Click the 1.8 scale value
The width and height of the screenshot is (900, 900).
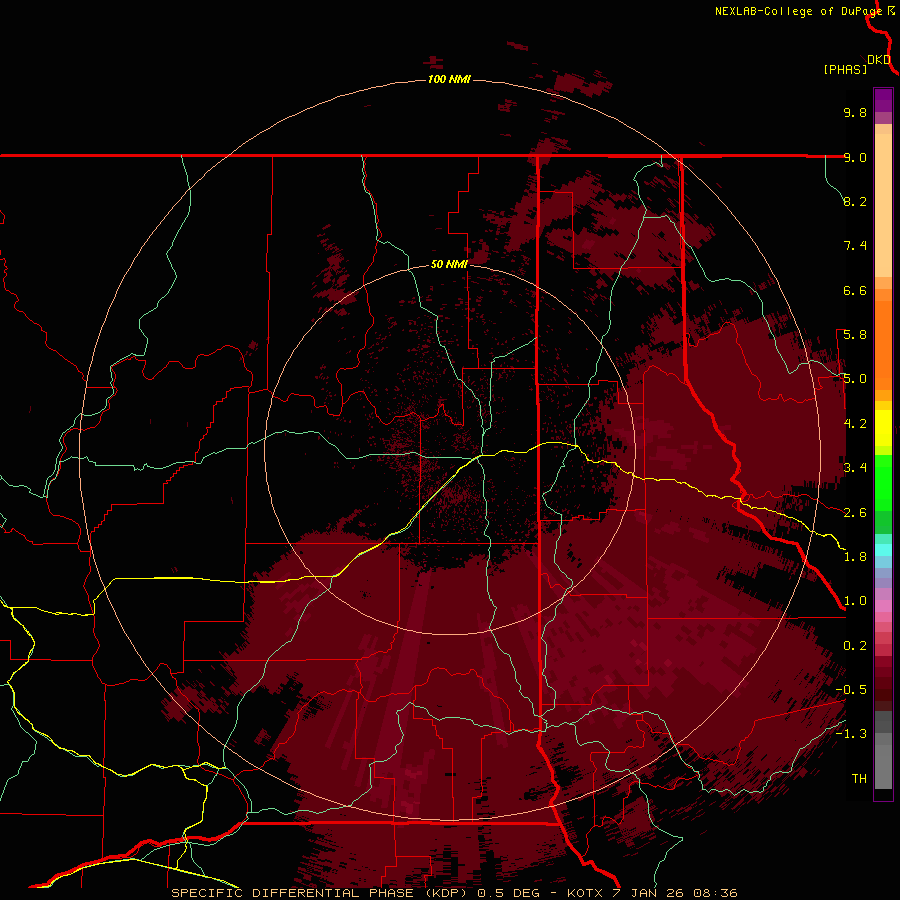[x=855, y=557]
